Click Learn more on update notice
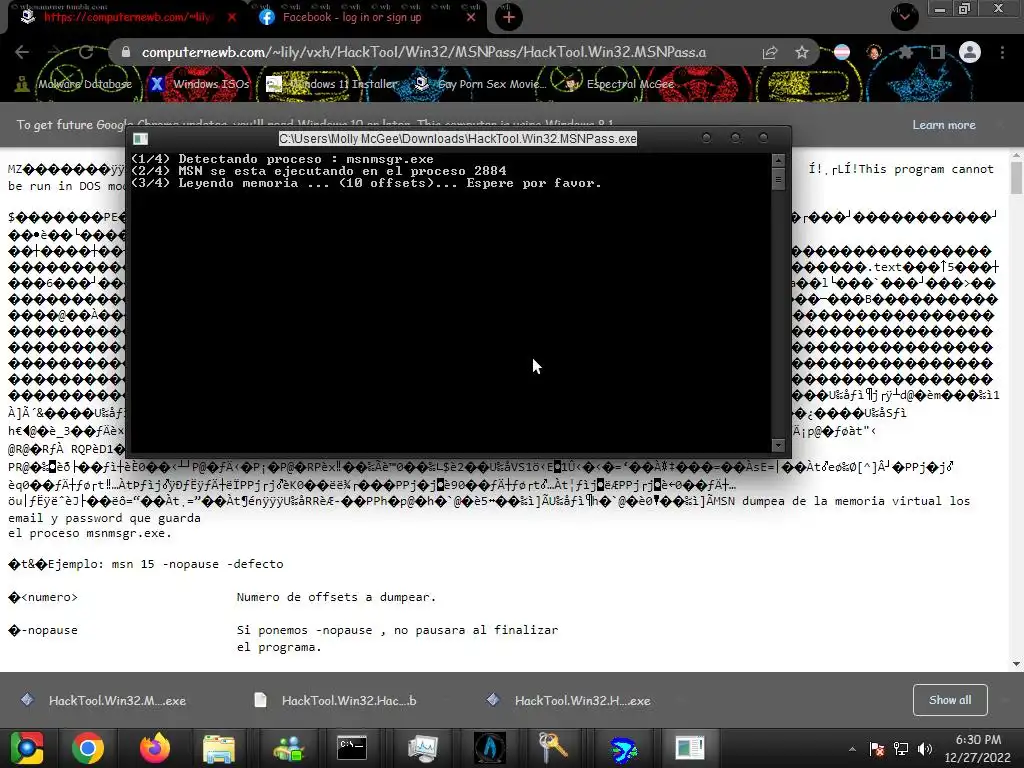 click(944, 125)
